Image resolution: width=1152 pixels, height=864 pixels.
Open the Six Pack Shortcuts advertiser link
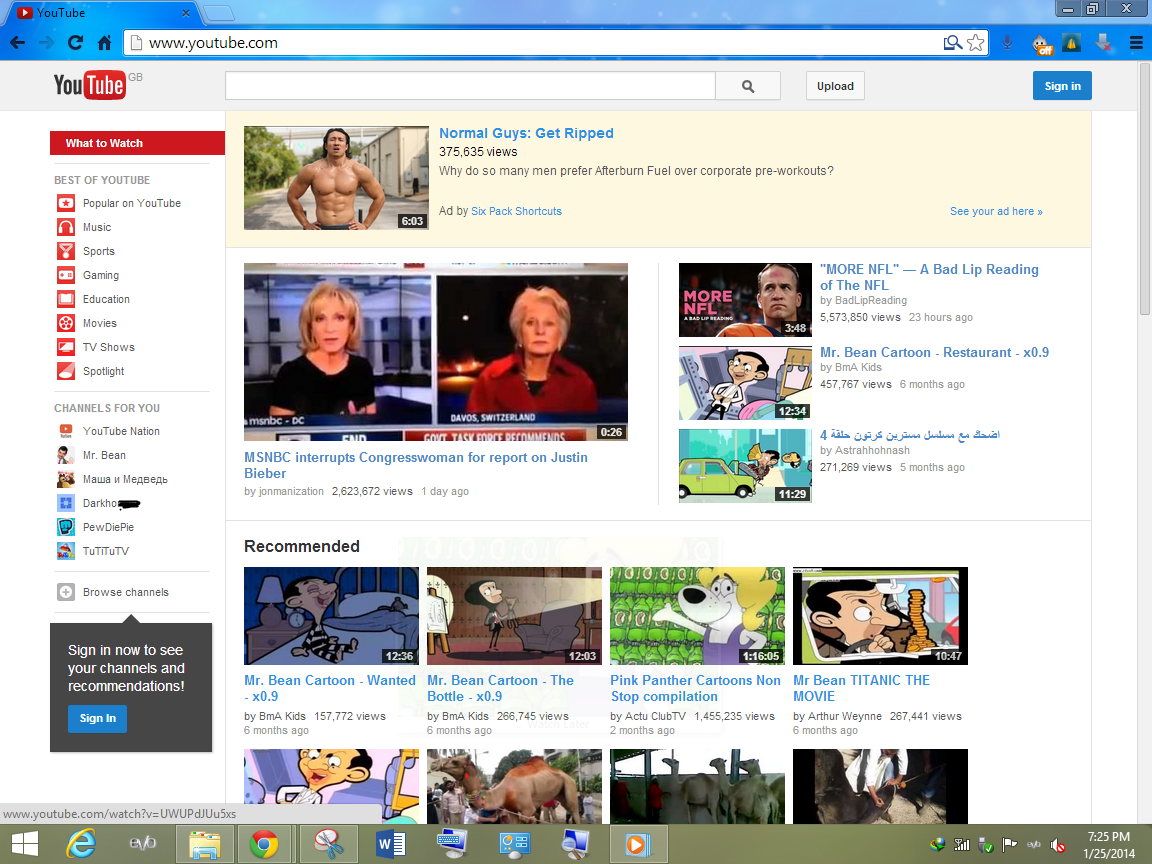pos(516,212)
